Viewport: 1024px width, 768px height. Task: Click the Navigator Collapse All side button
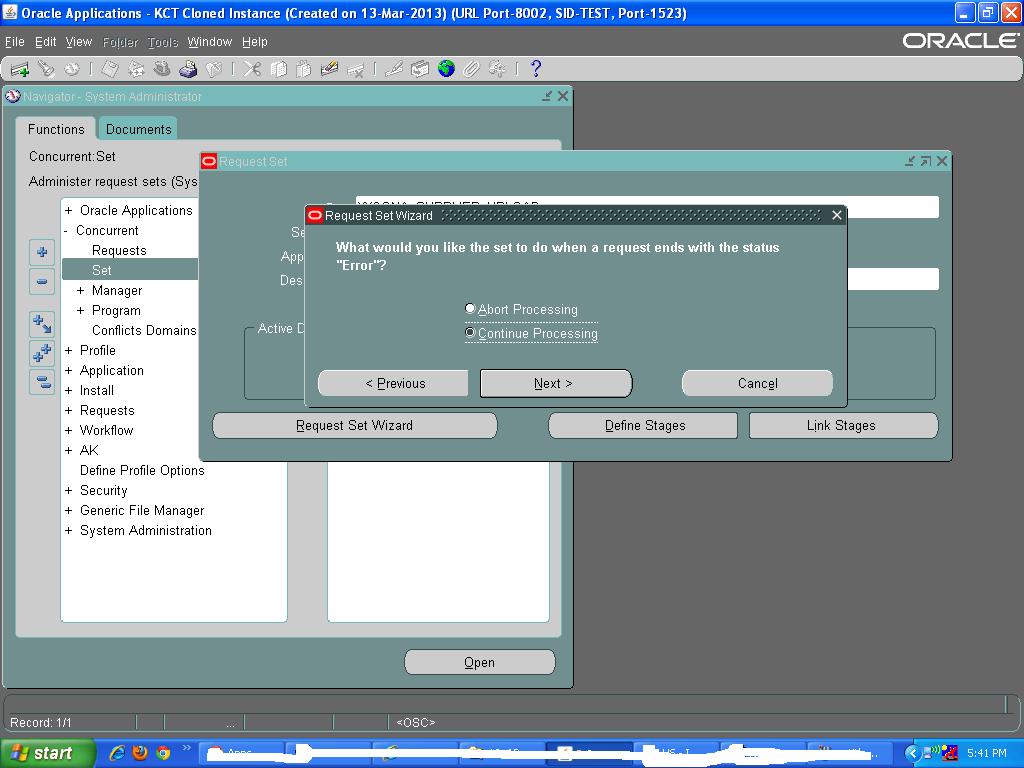(x=42, y=382)
